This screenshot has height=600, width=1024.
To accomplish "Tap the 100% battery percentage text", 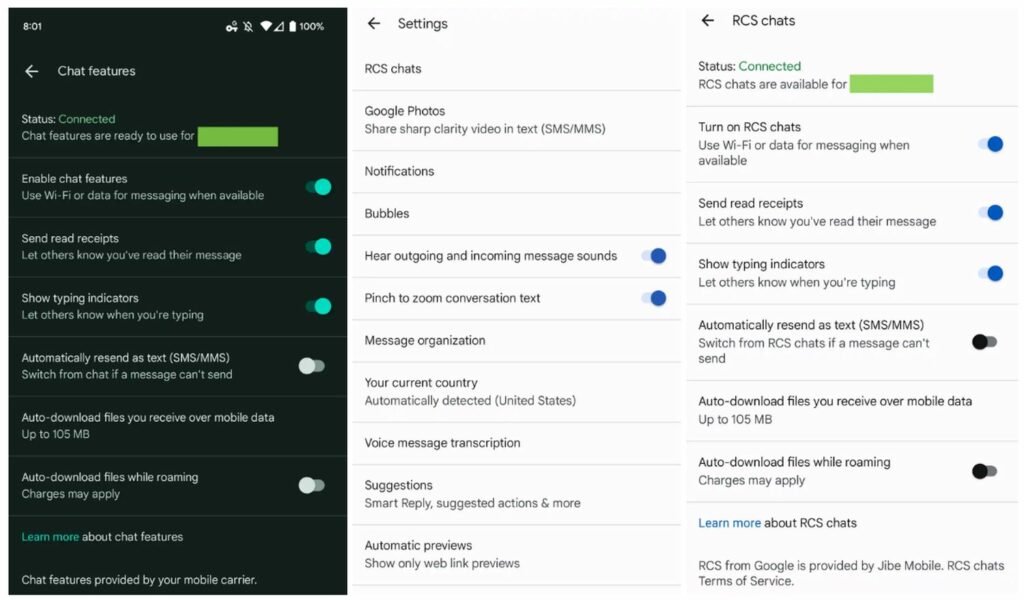I will [x=312, y=26].
